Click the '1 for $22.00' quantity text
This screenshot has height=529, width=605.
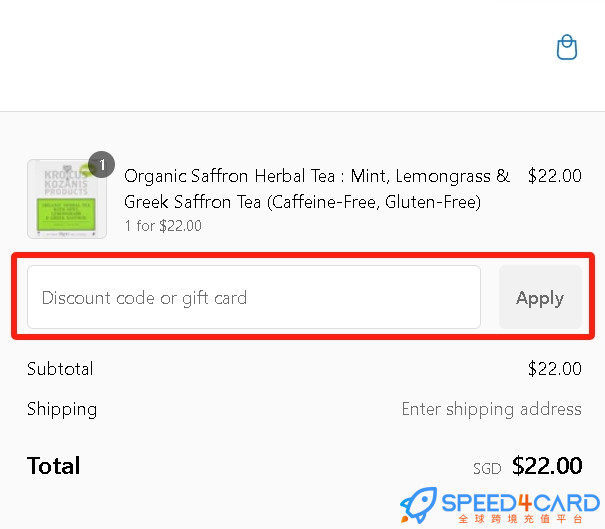click(x=163, y=226)
